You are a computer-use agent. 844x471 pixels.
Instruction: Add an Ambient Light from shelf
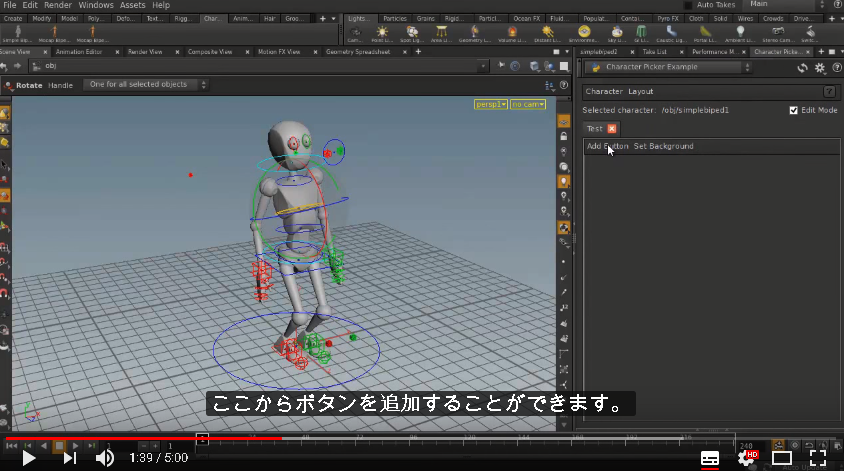[740, 34]
